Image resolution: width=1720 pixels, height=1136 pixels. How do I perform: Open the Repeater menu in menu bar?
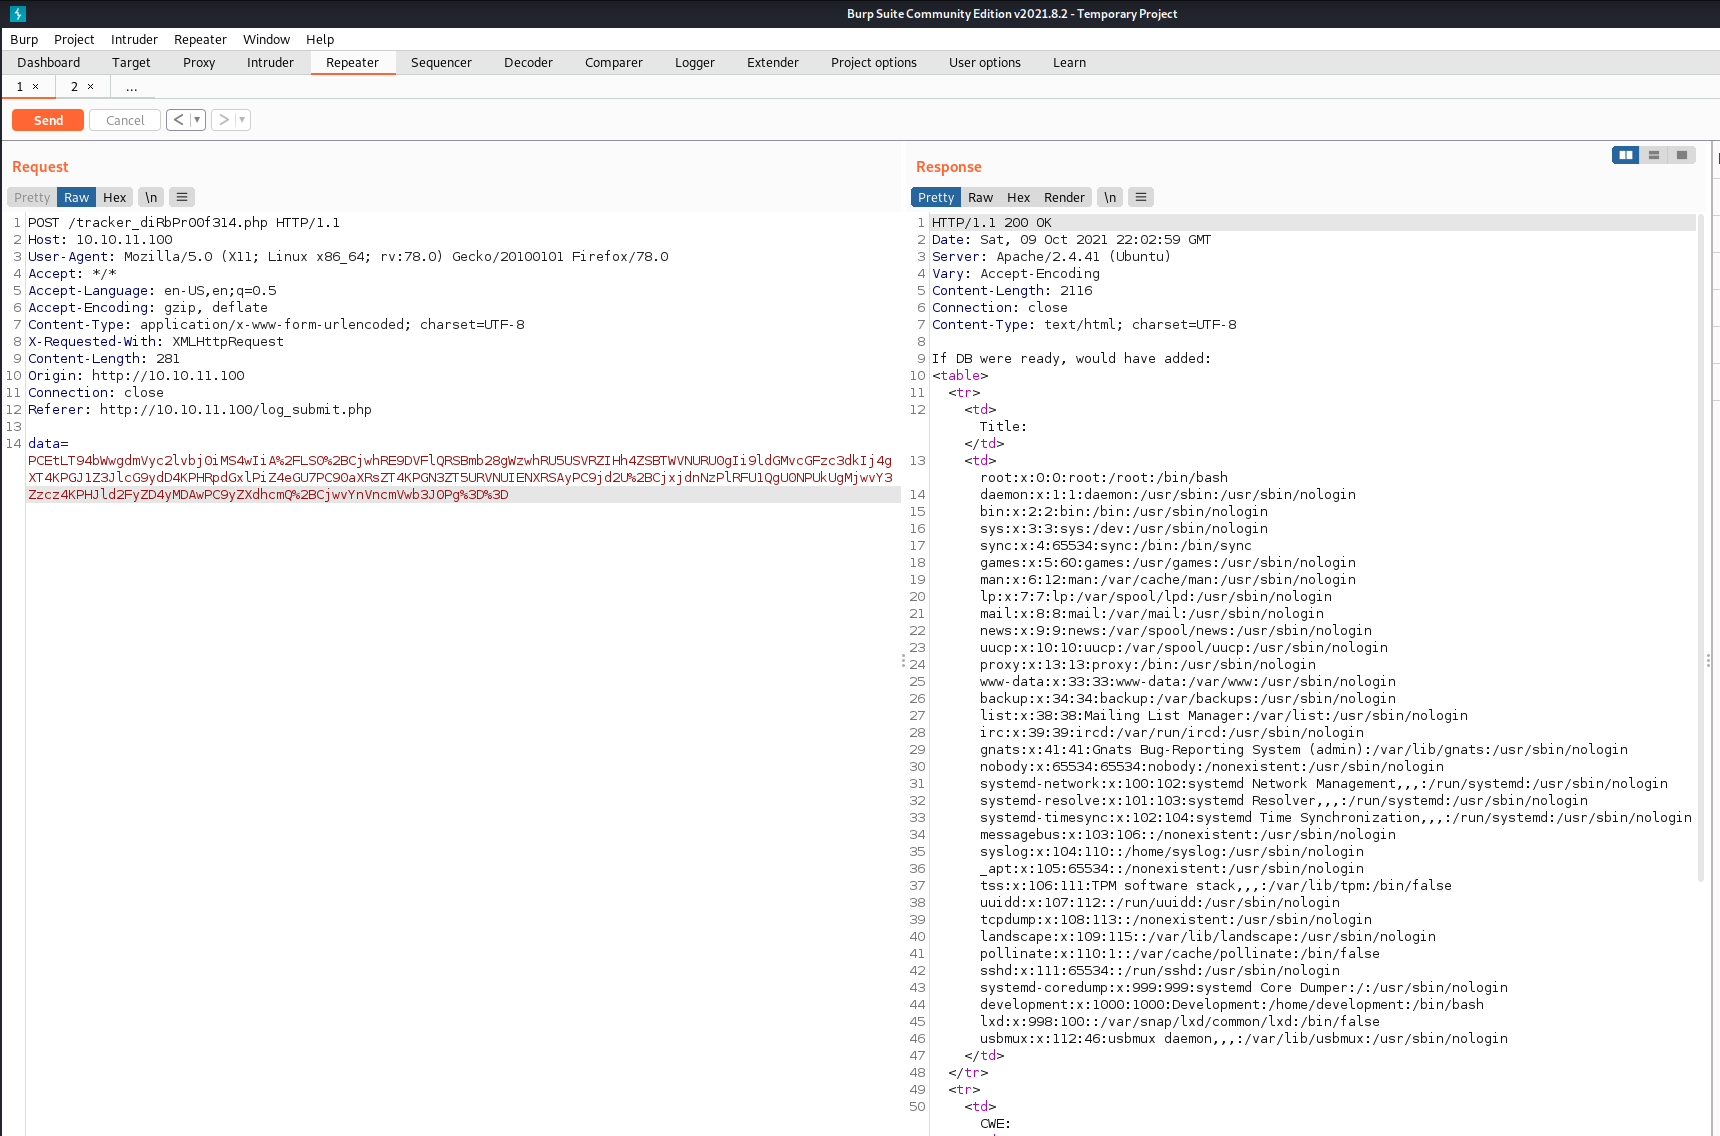click(x=200, y=40)
